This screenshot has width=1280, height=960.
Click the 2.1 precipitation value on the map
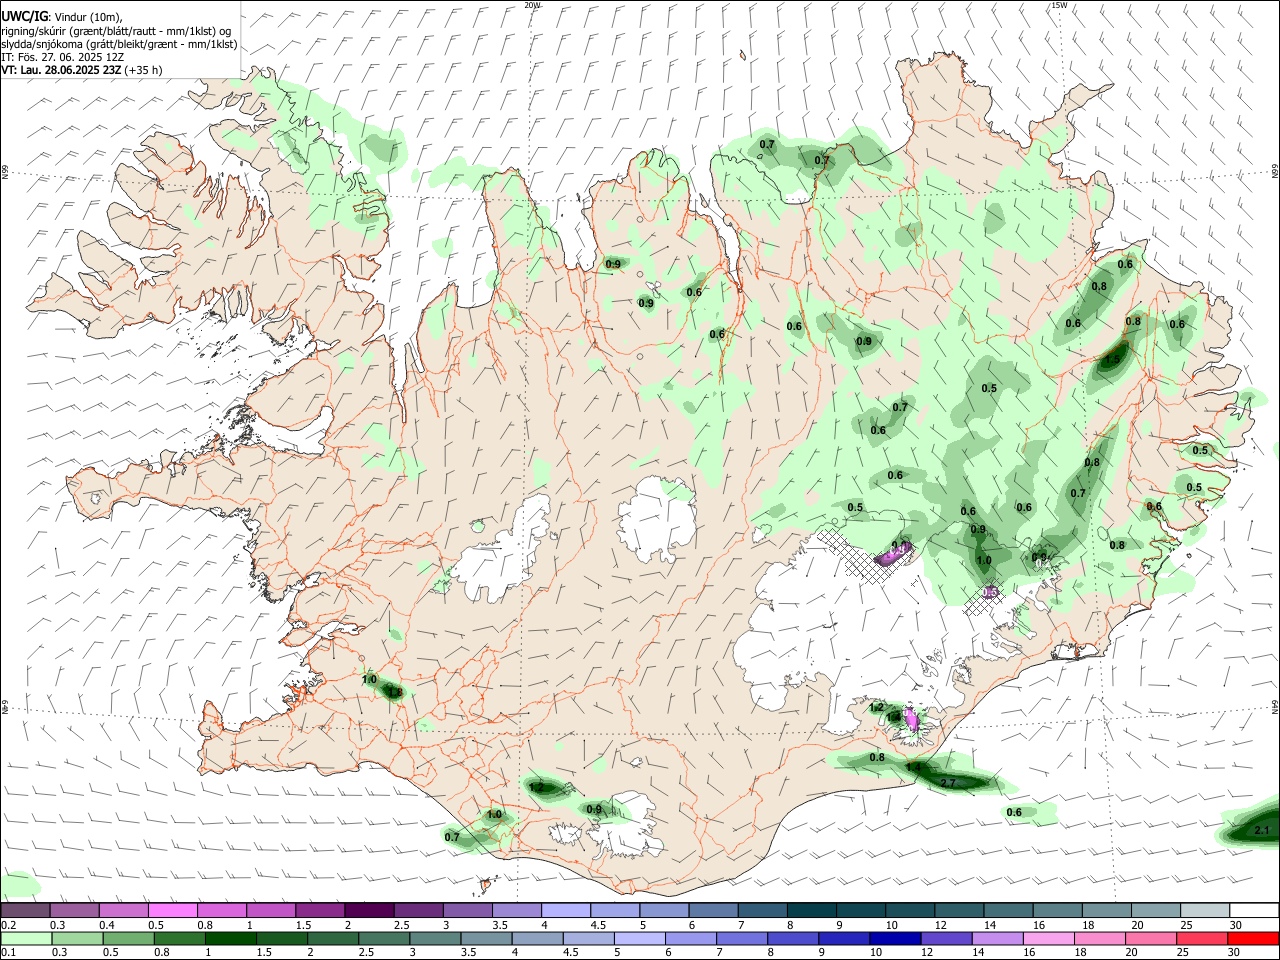(x=1261, y=831)
